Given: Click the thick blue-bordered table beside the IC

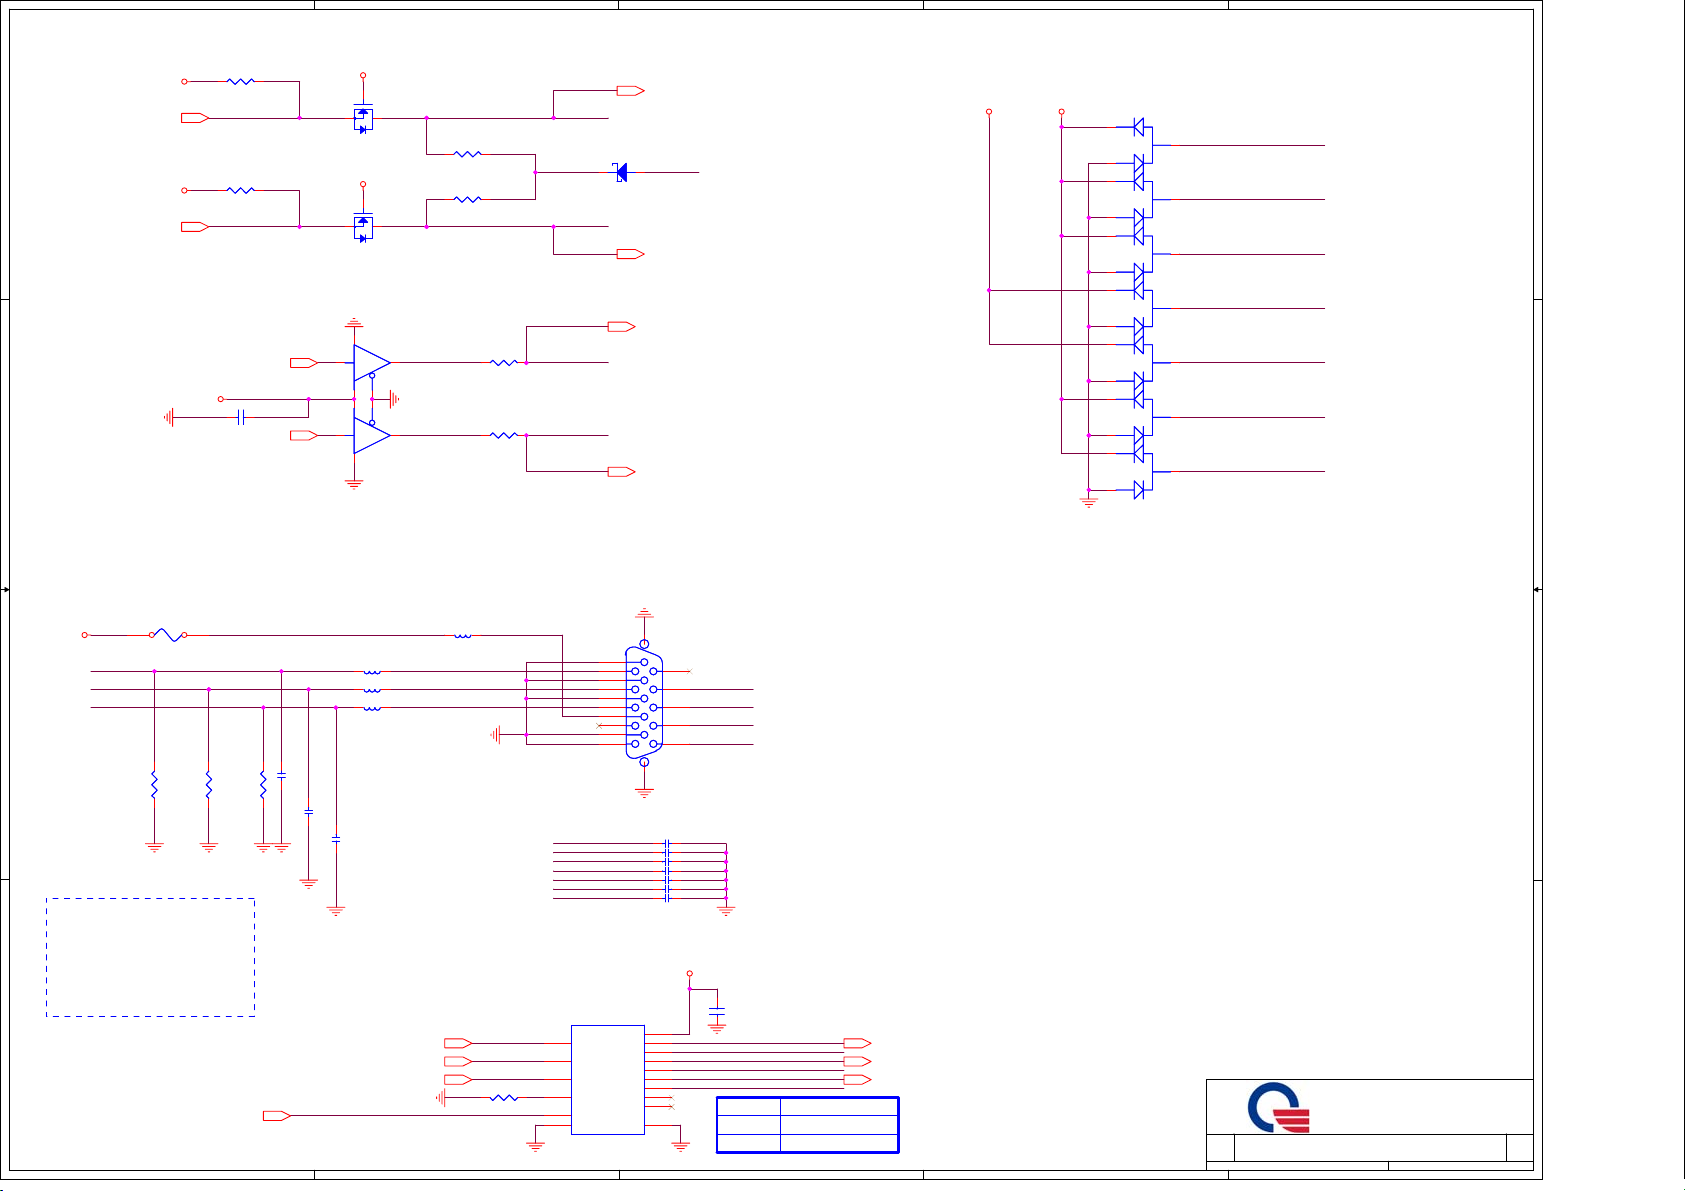Looking at the screenshot, I should pyautogui.click(x=808, y=1125).
